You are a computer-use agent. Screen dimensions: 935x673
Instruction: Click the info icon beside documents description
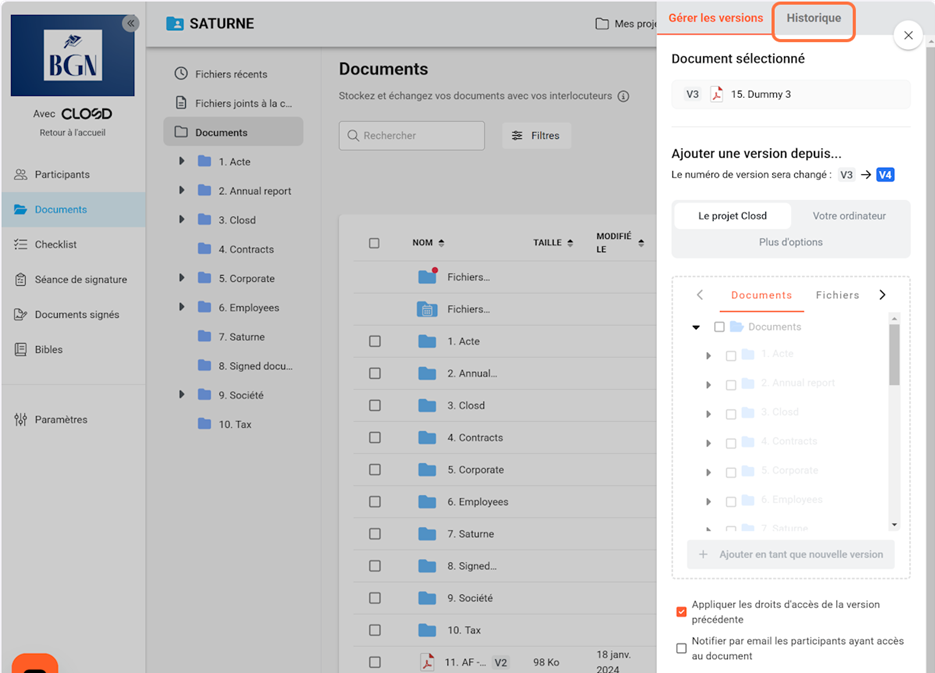click(624, 97)
